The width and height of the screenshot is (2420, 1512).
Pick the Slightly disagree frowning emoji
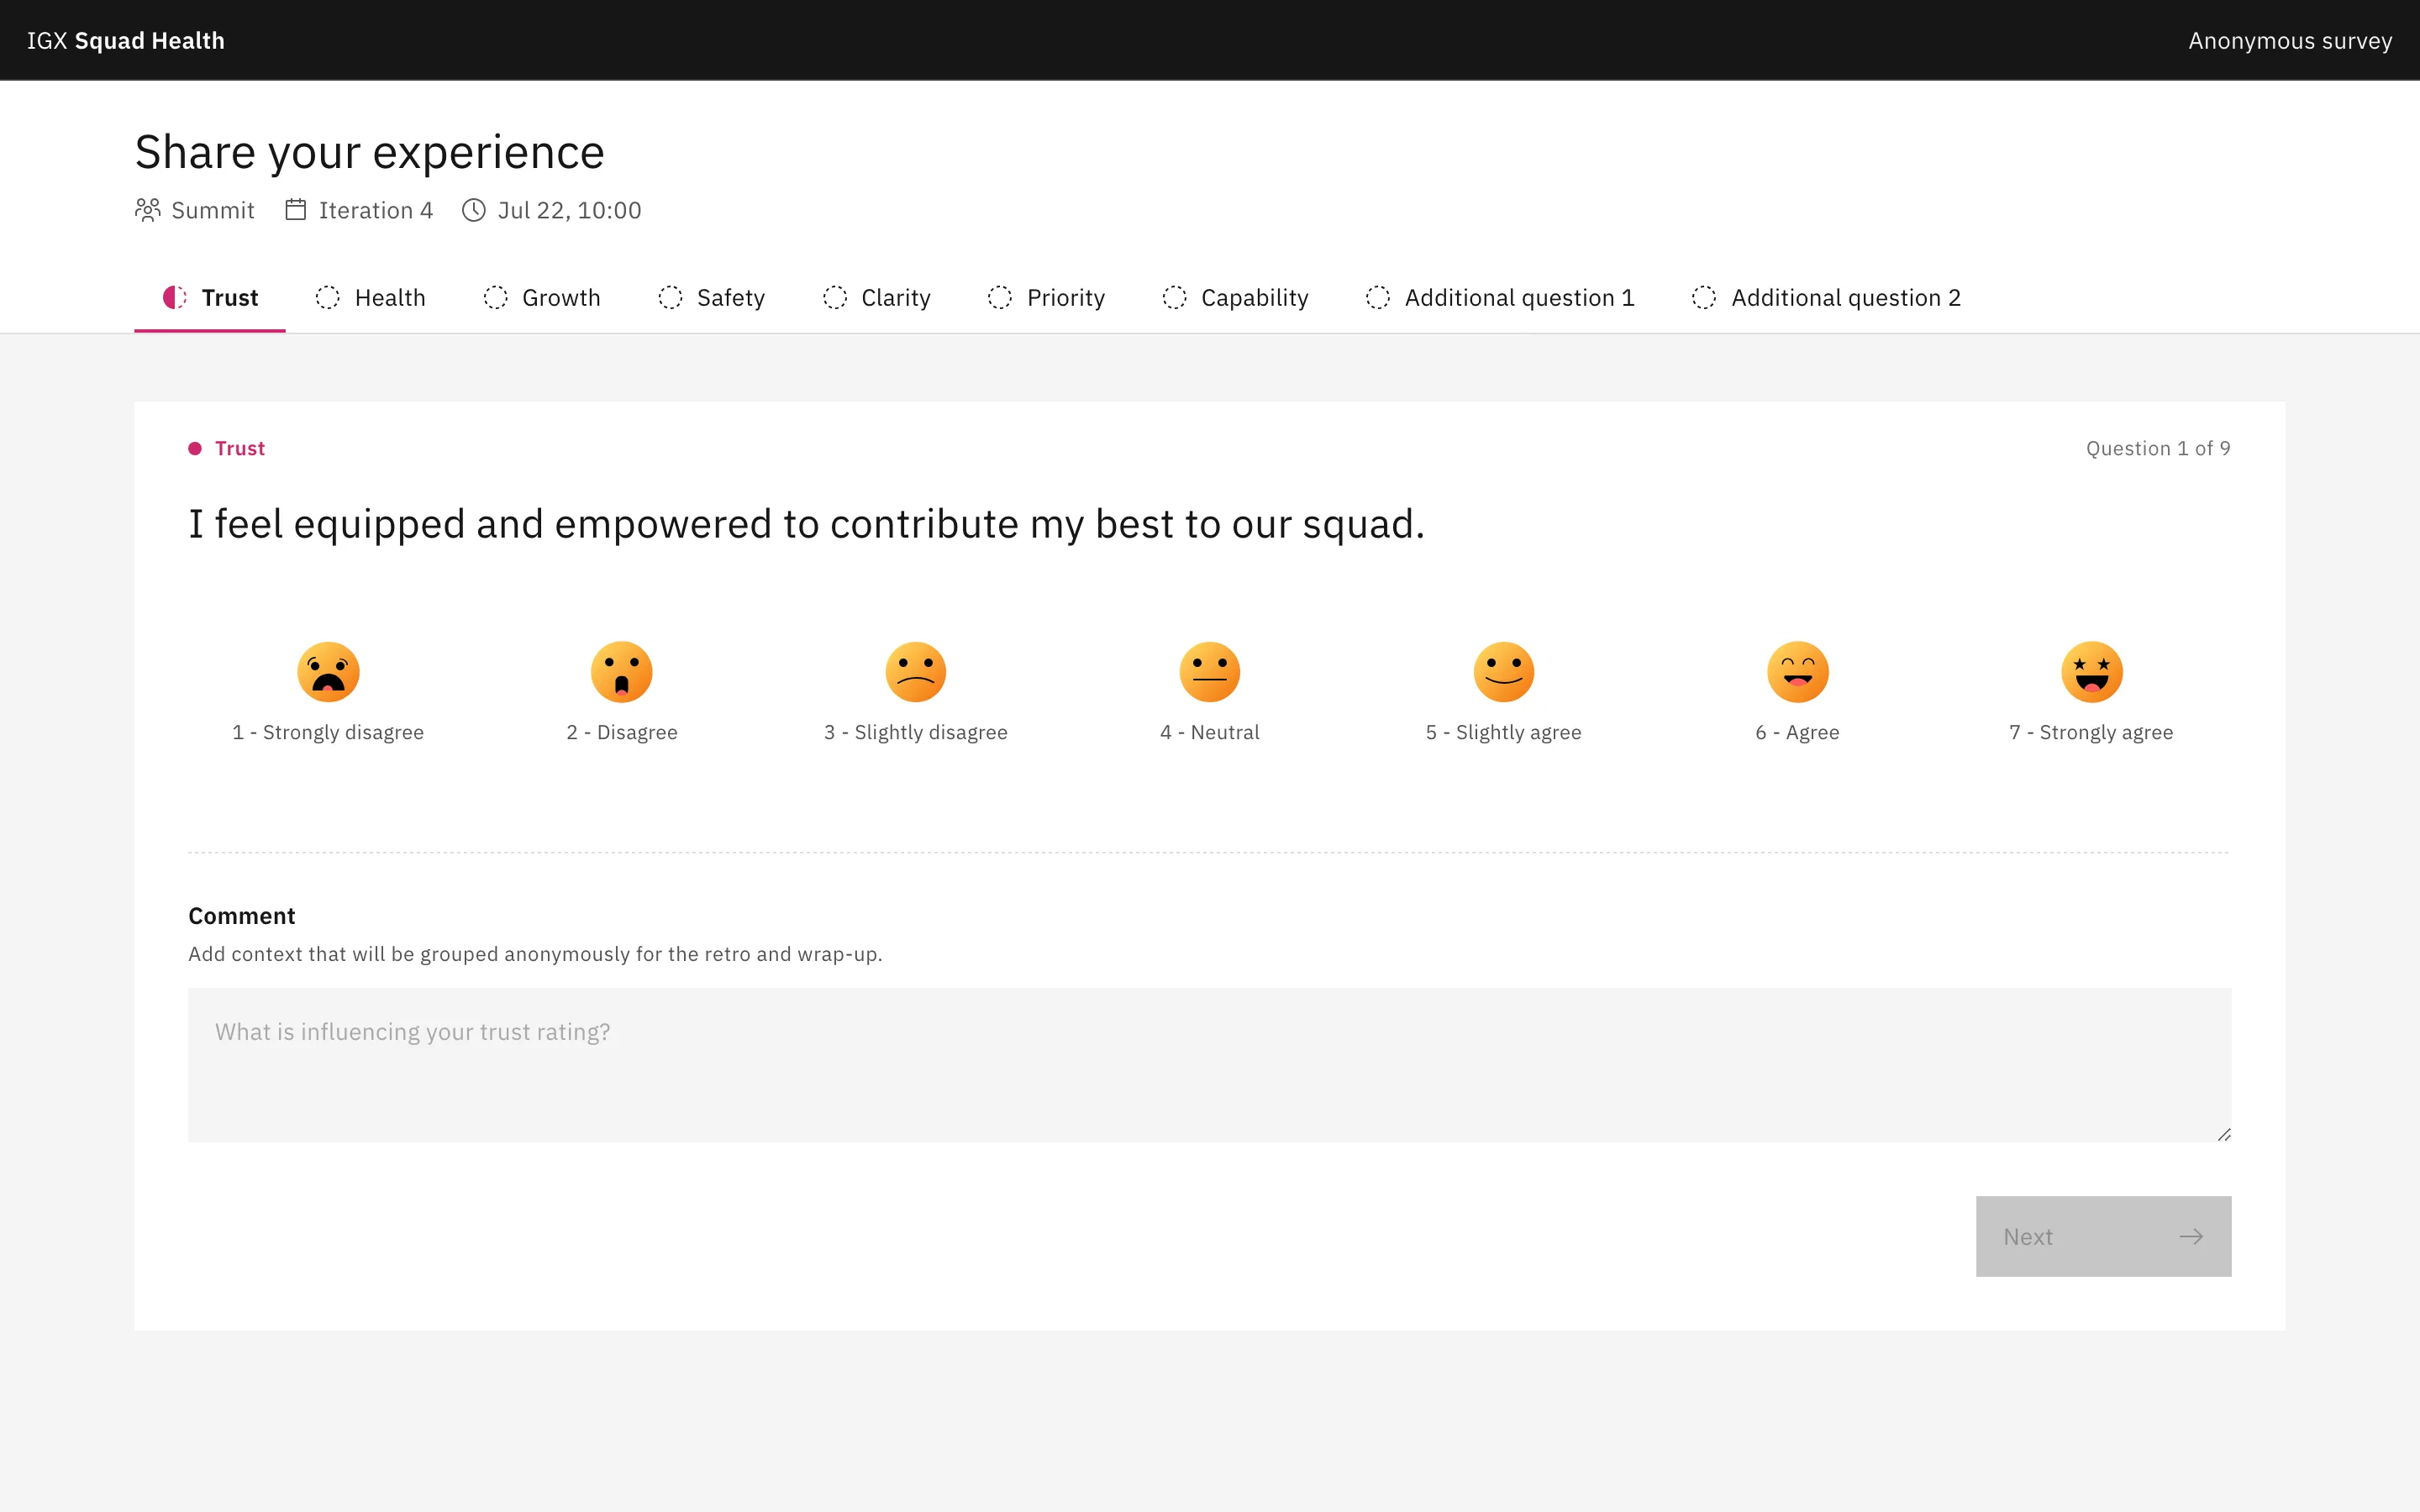(x=916, y=672)
